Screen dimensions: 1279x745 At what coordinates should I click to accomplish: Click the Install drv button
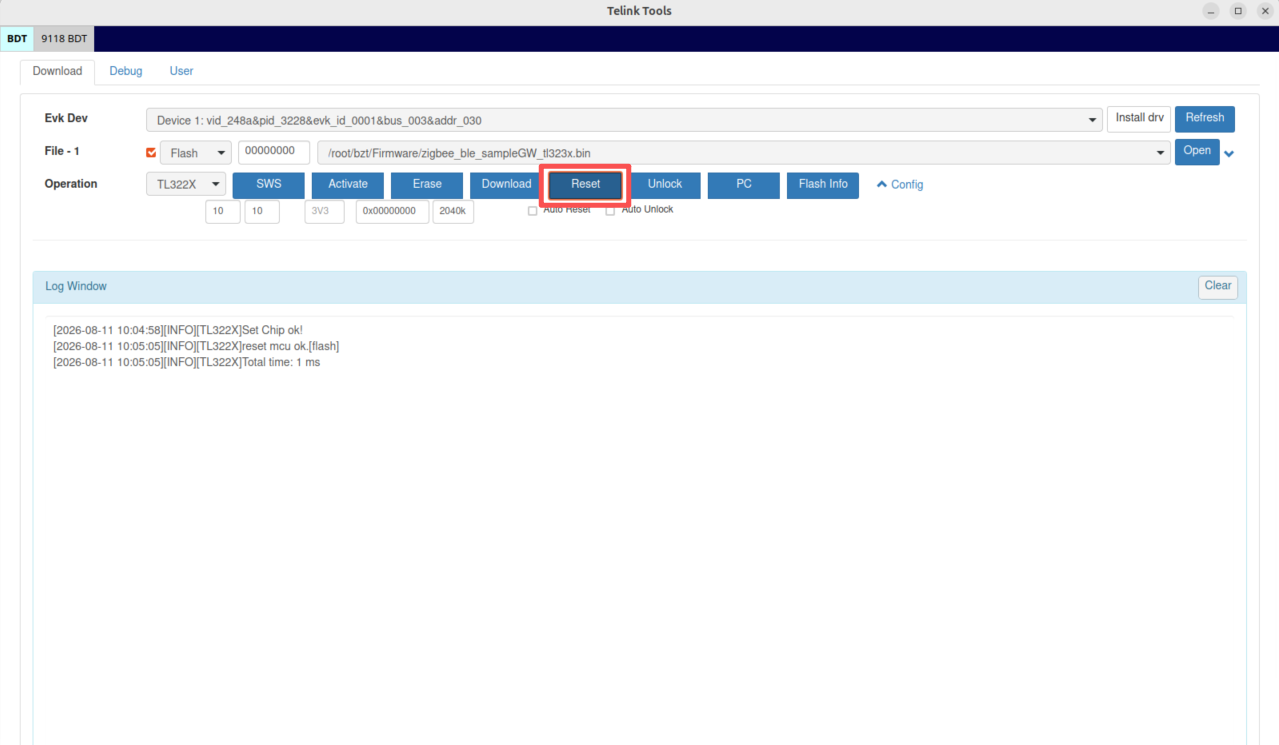pos(1139,118)
